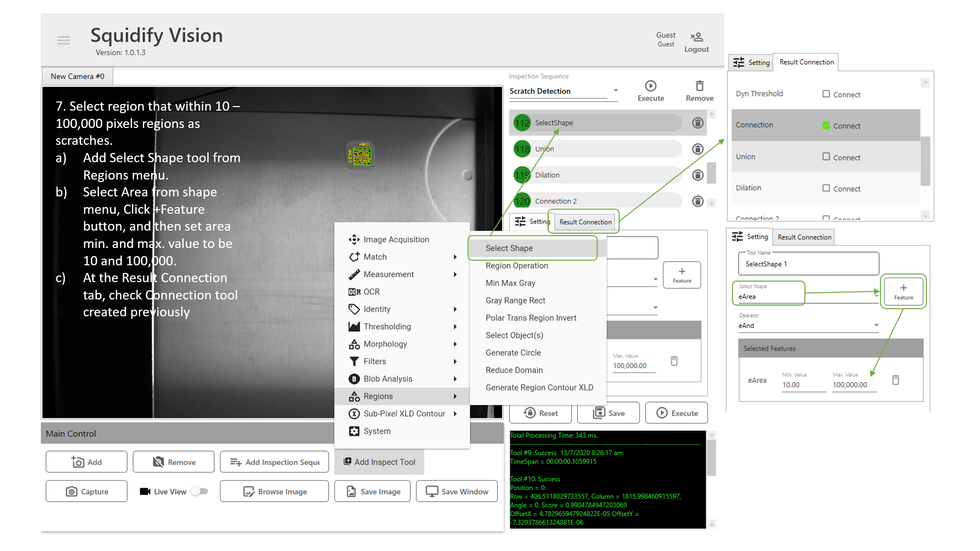Click the Min. Value field showing 10.00

[804, 385]
